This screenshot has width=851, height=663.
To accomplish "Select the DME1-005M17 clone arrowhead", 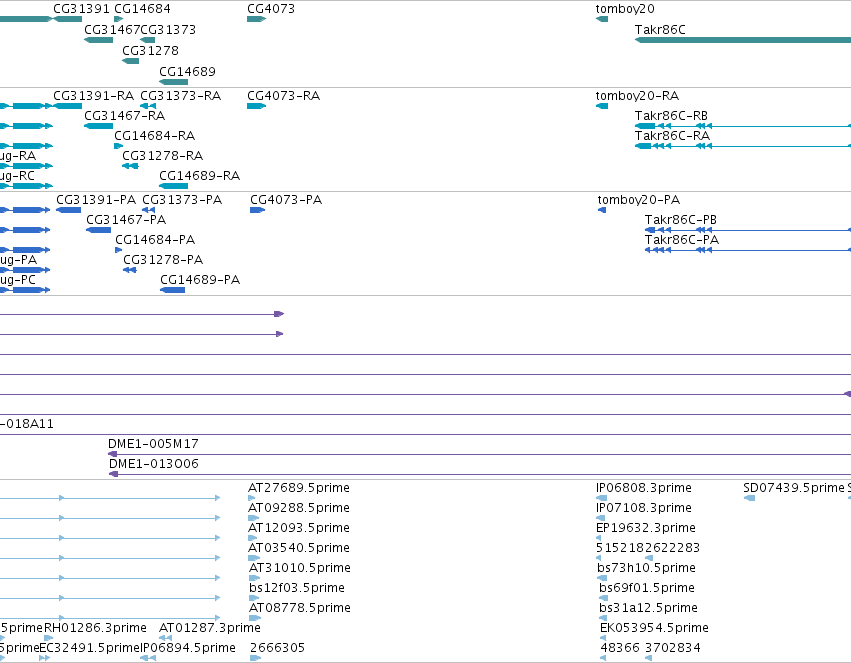I will (112, 454).
